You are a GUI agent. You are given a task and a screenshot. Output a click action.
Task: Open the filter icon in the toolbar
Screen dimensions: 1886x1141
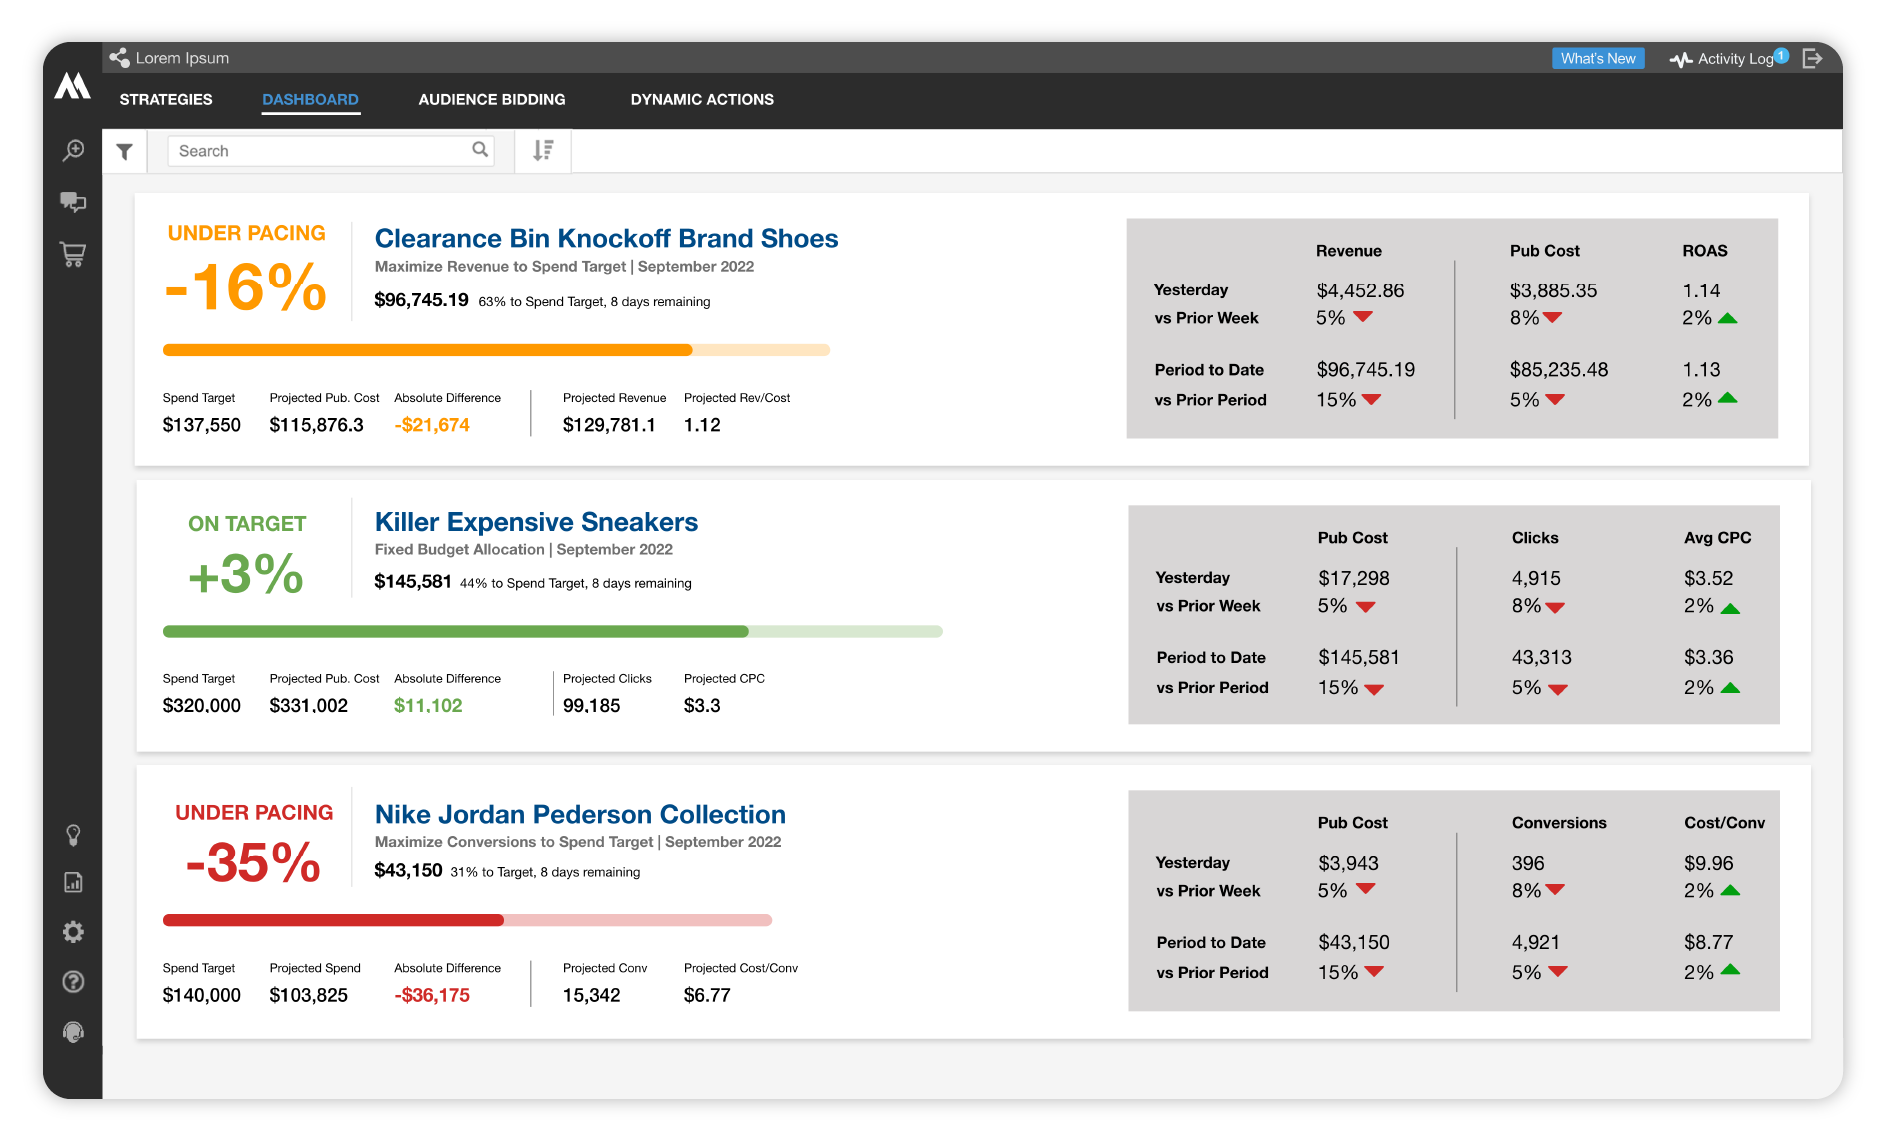[x=124, y=151]
